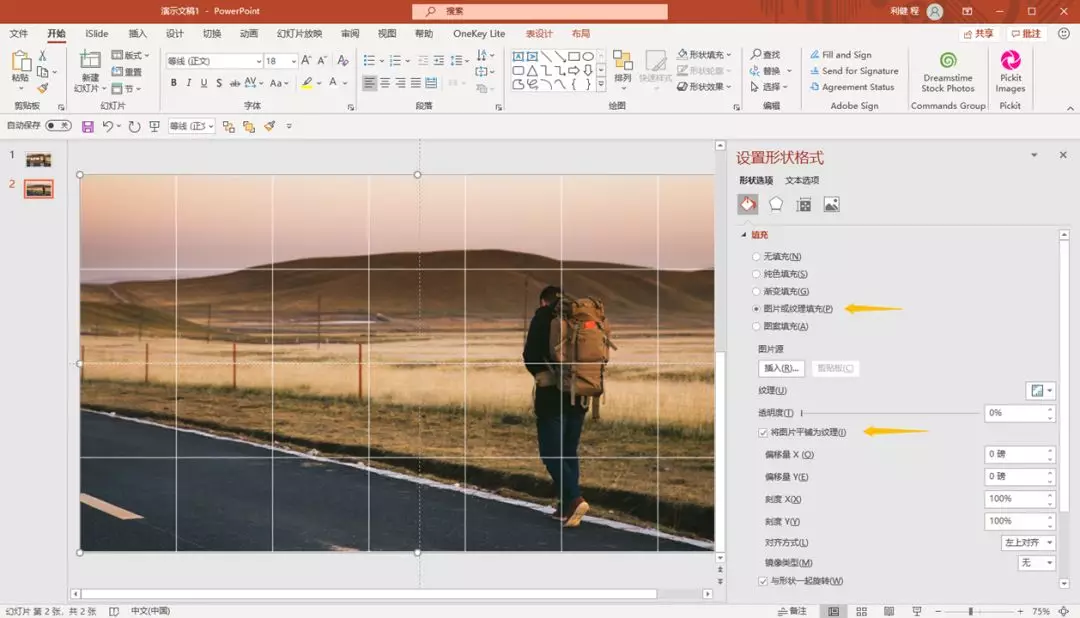Select the 无填充 radio option

click(x=756, y=257)
